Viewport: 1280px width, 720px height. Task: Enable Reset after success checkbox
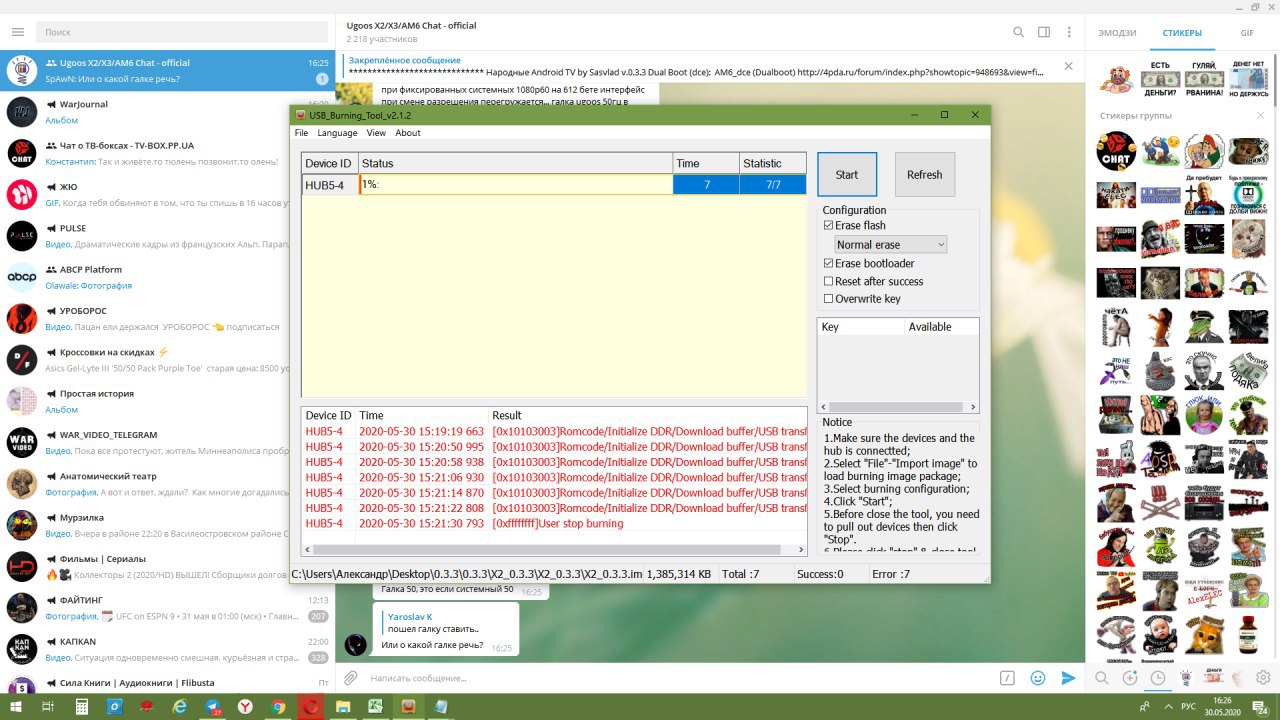pyautogui.click(x=828, y=281)
